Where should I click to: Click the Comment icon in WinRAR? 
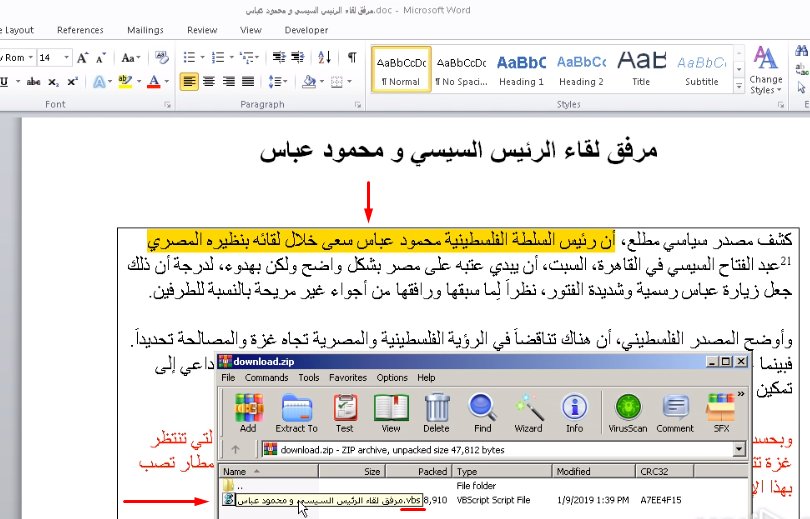click(x=675, y=413)
